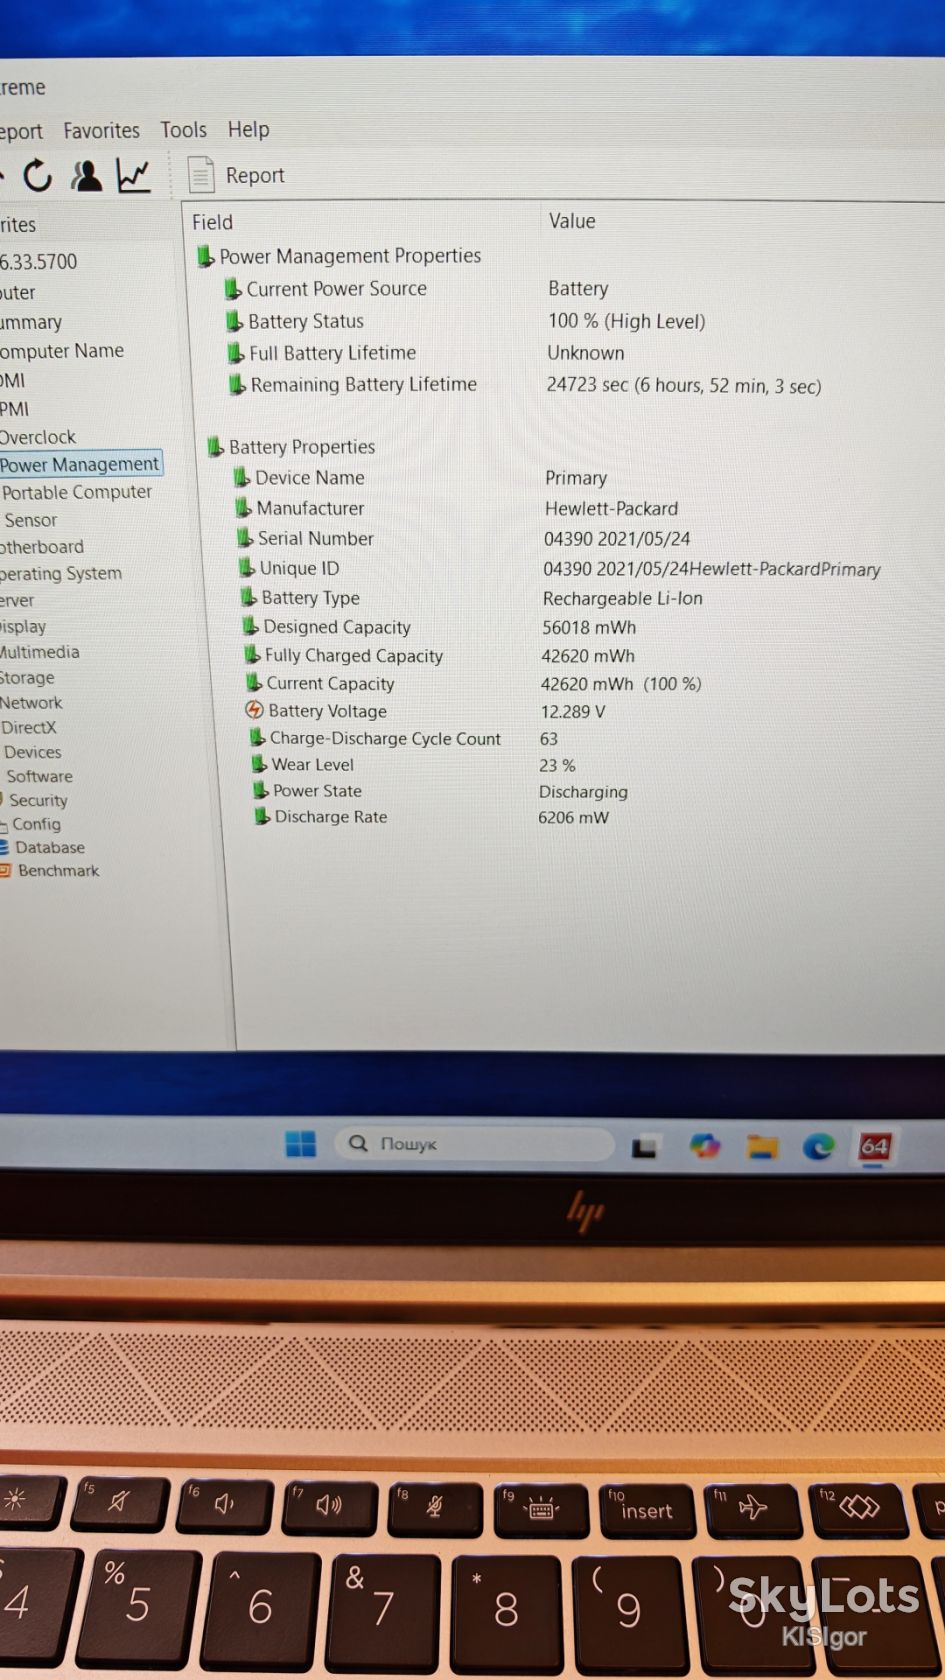Open the Tools menu
This screenshot has height=1680, width=945.
tap(183, 130)
